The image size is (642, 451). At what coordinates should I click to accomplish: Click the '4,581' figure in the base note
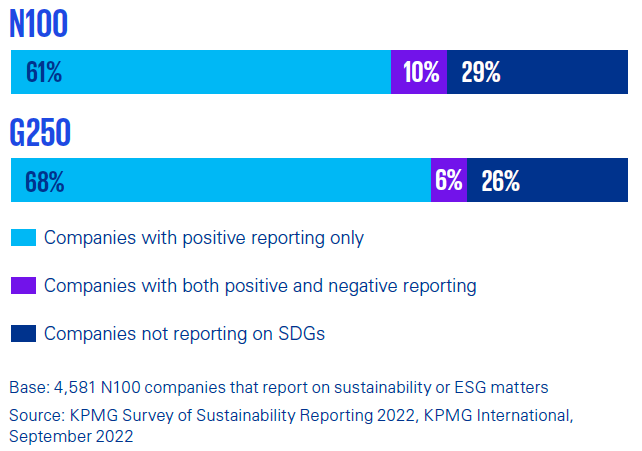pyautogui.click(x=71, y=387)
